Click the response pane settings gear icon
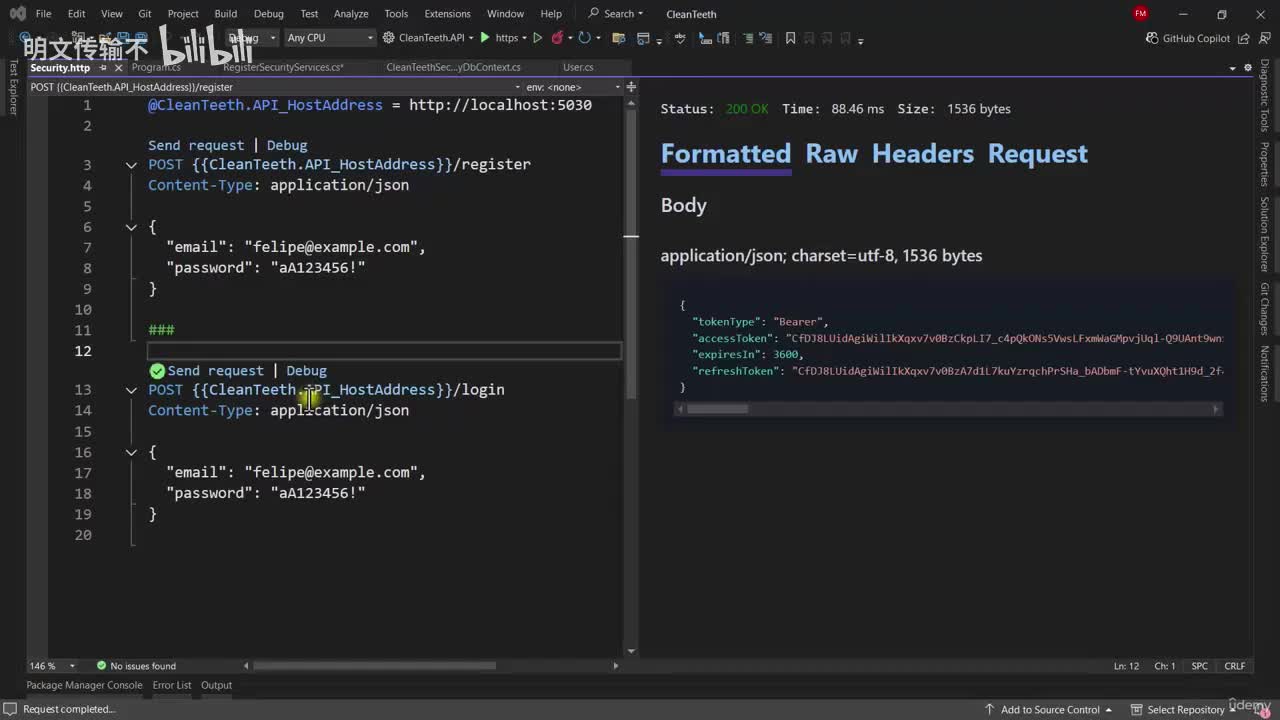The image size is (1280, 720). 1248,68
